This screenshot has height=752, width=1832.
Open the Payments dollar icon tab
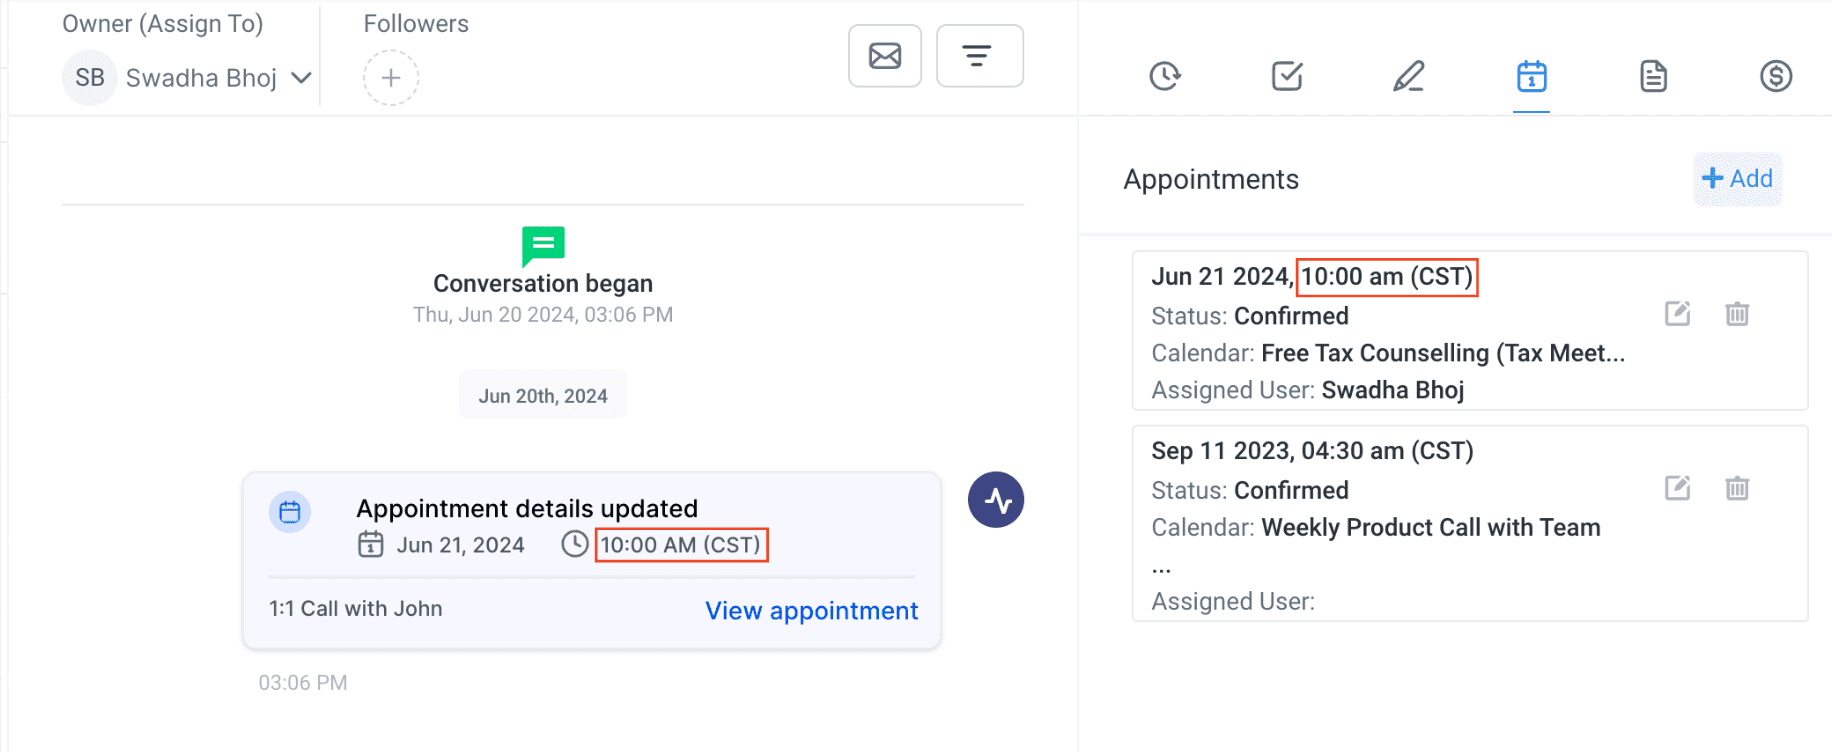(x=1776, y=76)
